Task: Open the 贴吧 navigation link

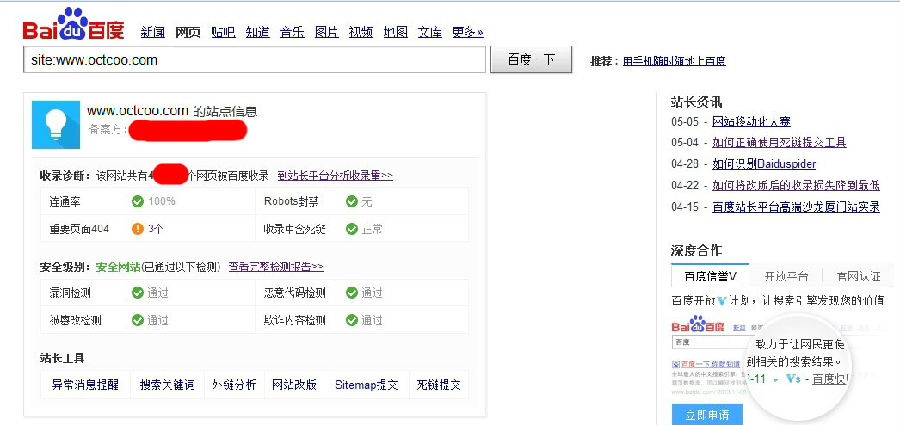Action: (223, 32)
